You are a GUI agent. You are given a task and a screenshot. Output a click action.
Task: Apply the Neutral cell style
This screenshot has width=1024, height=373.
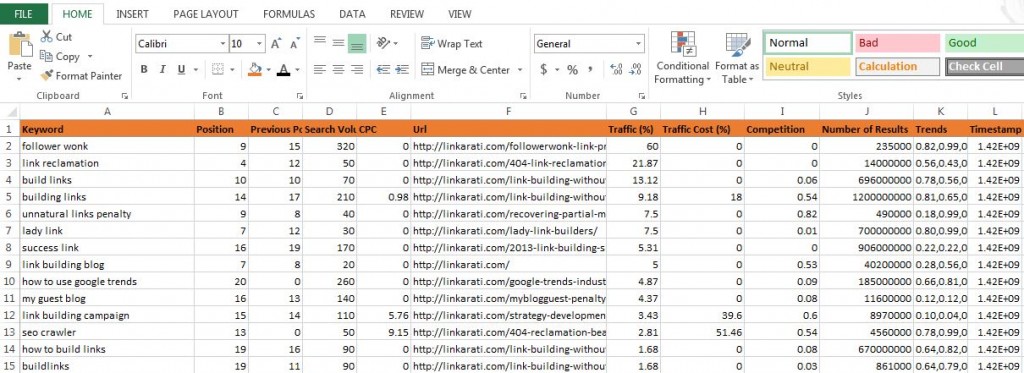pyautogui.click(x=808, y=67)
